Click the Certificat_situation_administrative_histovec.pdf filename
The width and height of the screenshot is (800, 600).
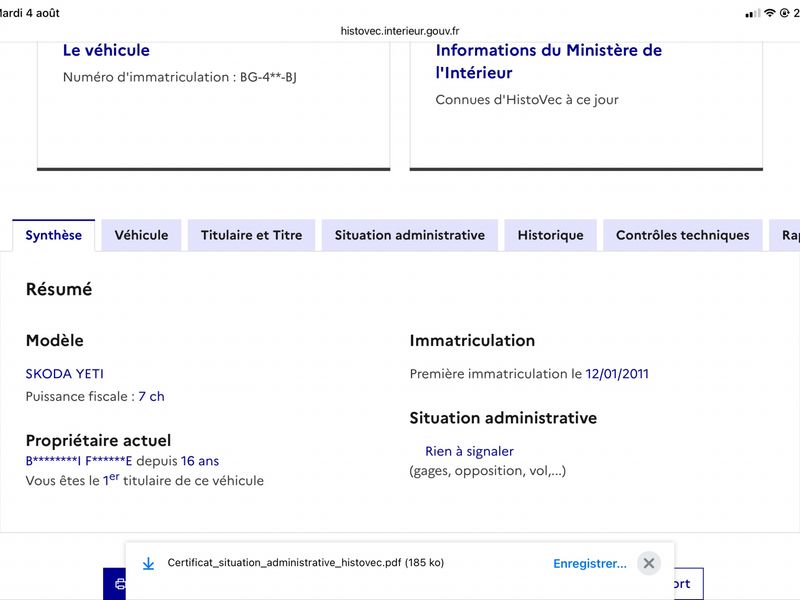coord(284,563)
